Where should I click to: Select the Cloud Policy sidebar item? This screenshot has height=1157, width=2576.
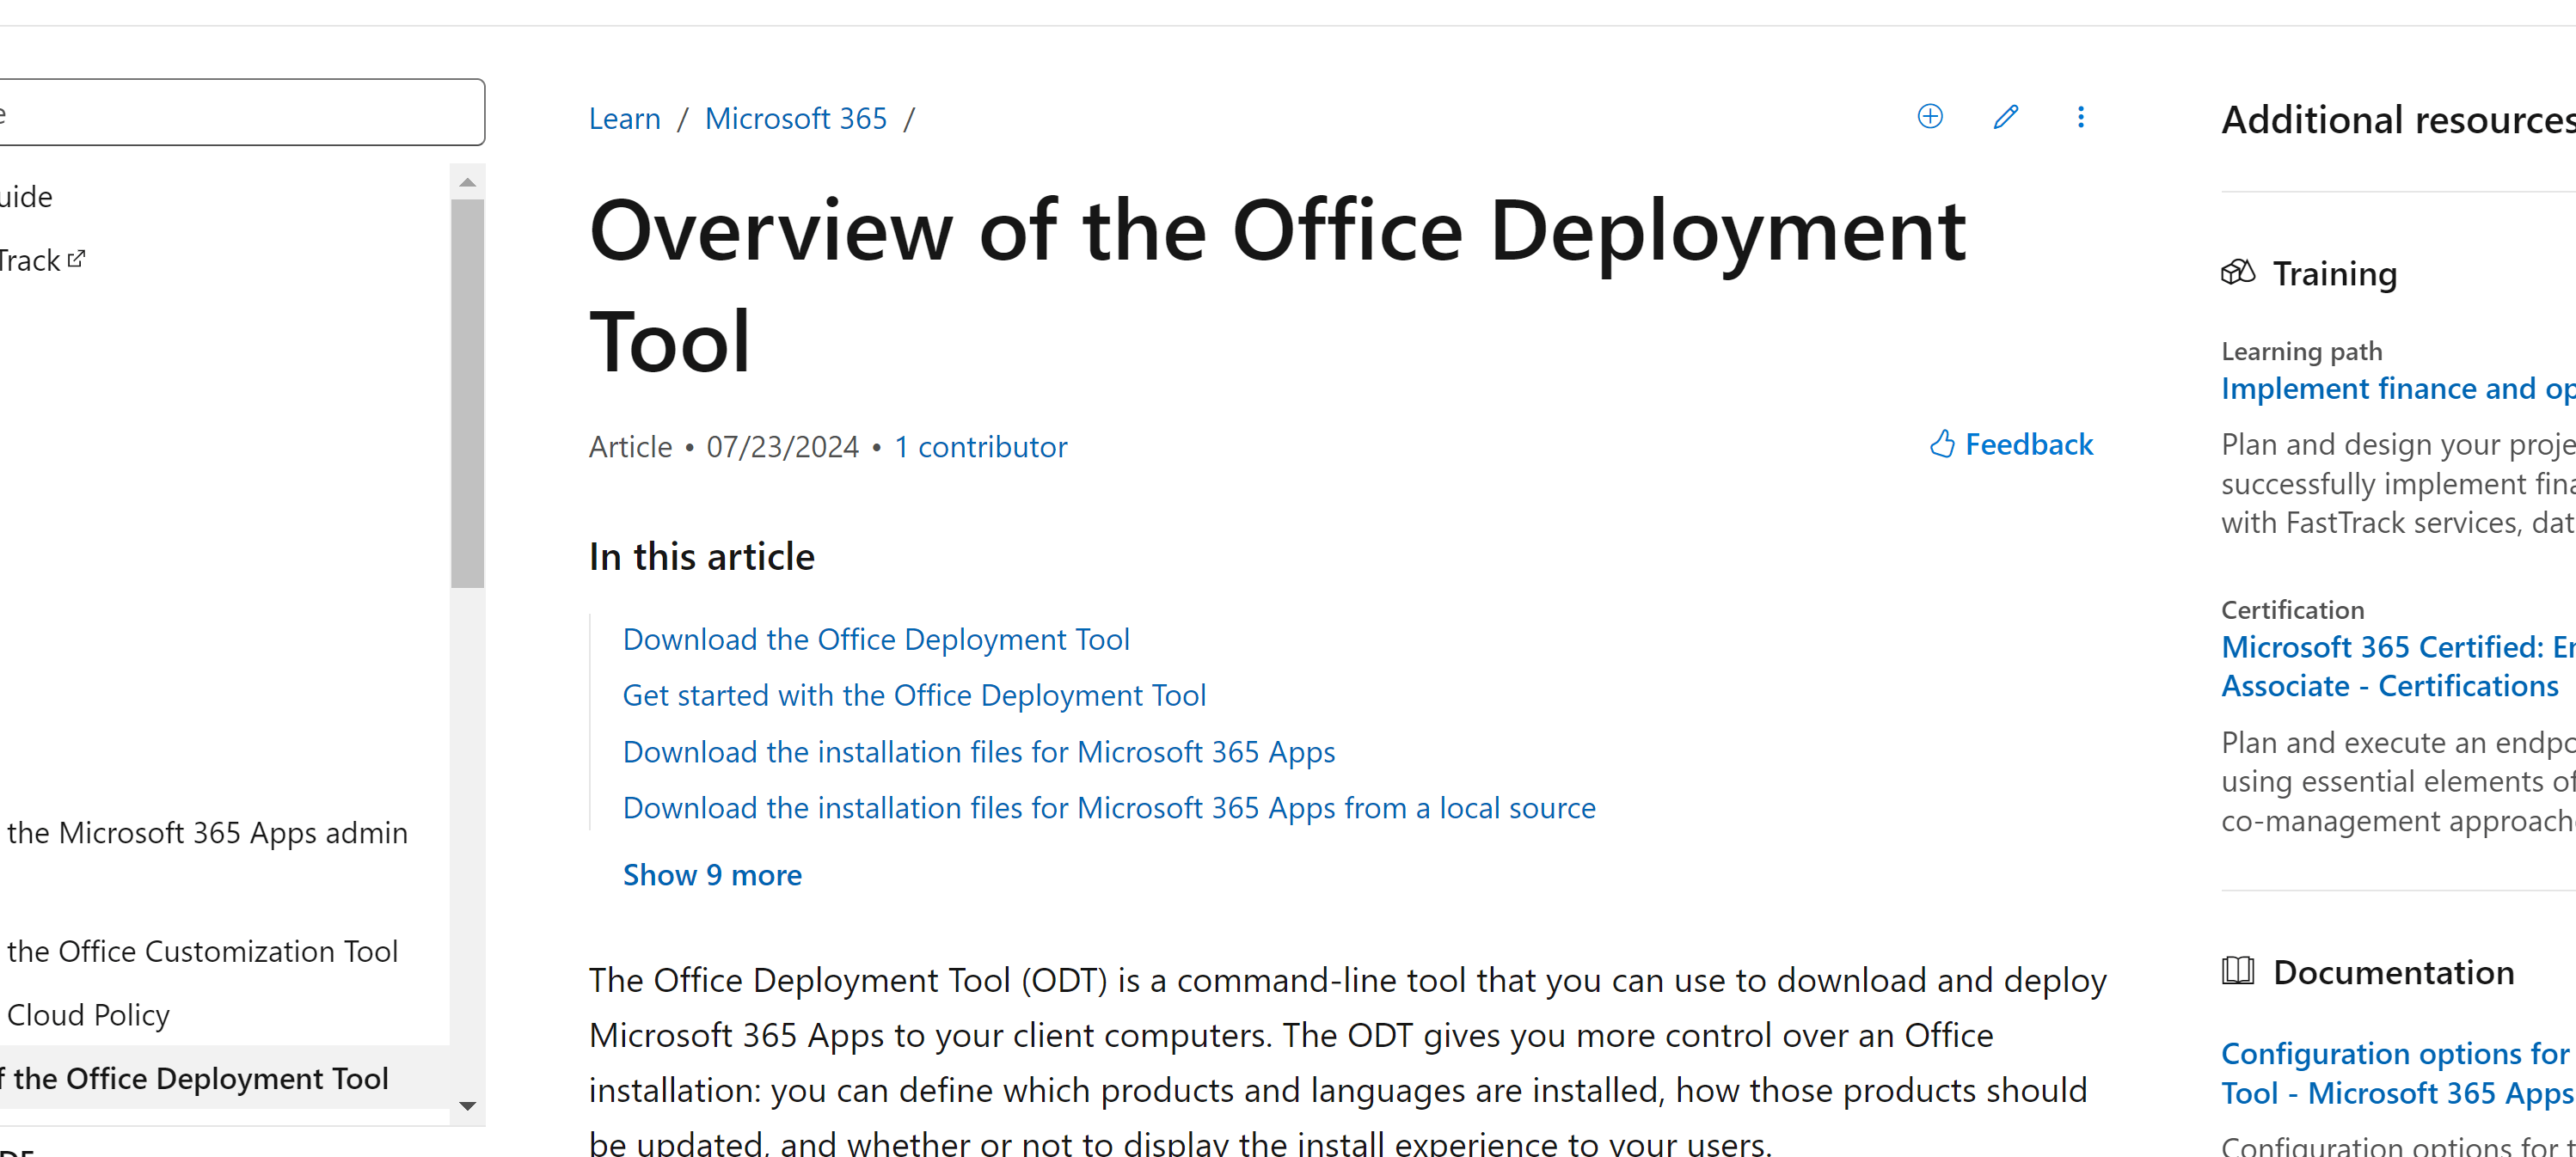click(x=87, y=1015)
